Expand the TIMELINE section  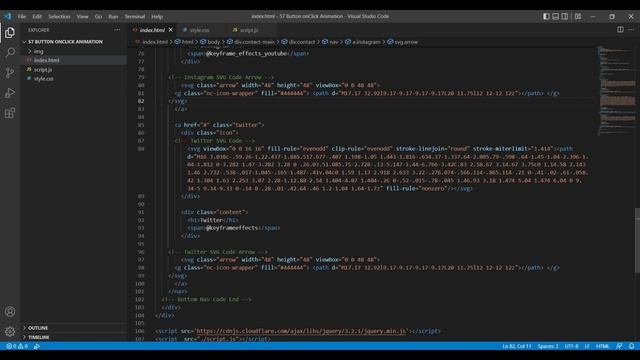point(39,337)
